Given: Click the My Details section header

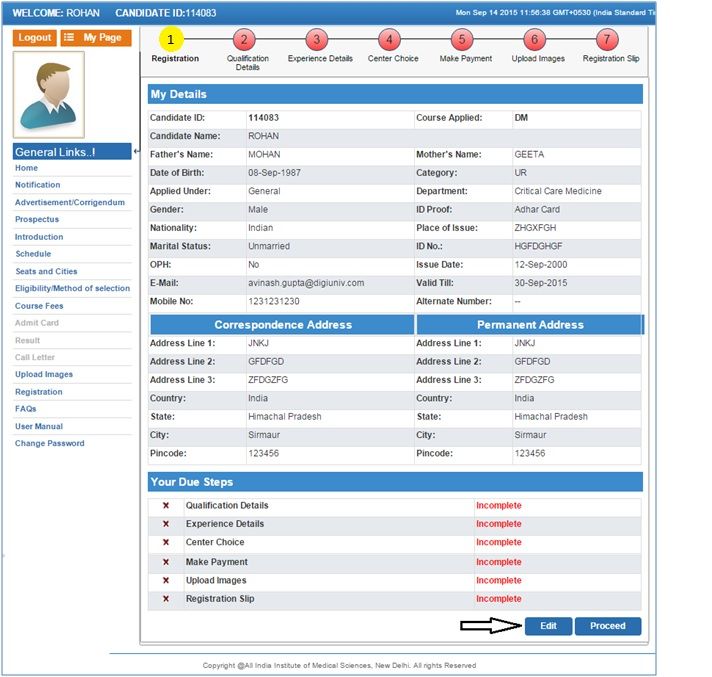Looking at the screenshot, I should (395, 94).
